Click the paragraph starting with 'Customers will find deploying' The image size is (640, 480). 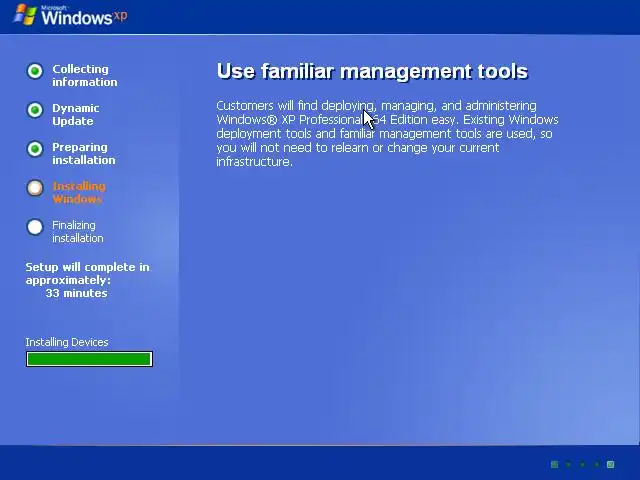[387, 133]
